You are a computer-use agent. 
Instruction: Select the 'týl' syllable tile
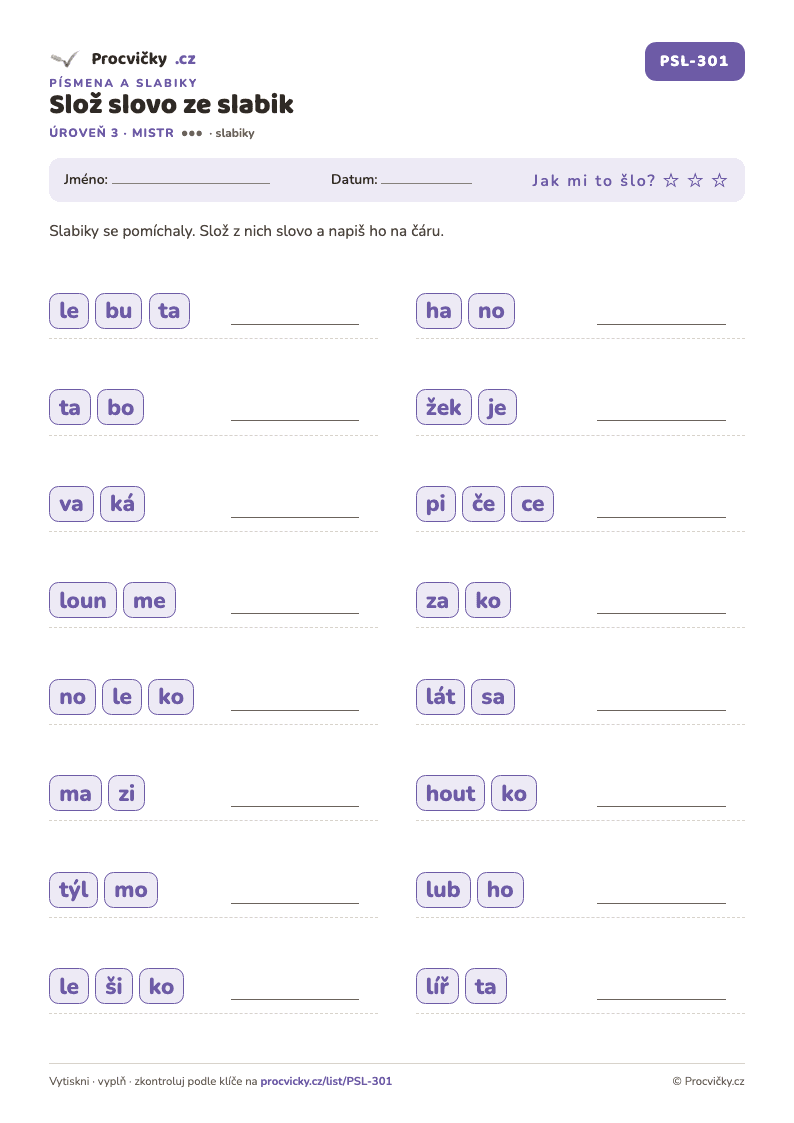click(x=74, y=890)
